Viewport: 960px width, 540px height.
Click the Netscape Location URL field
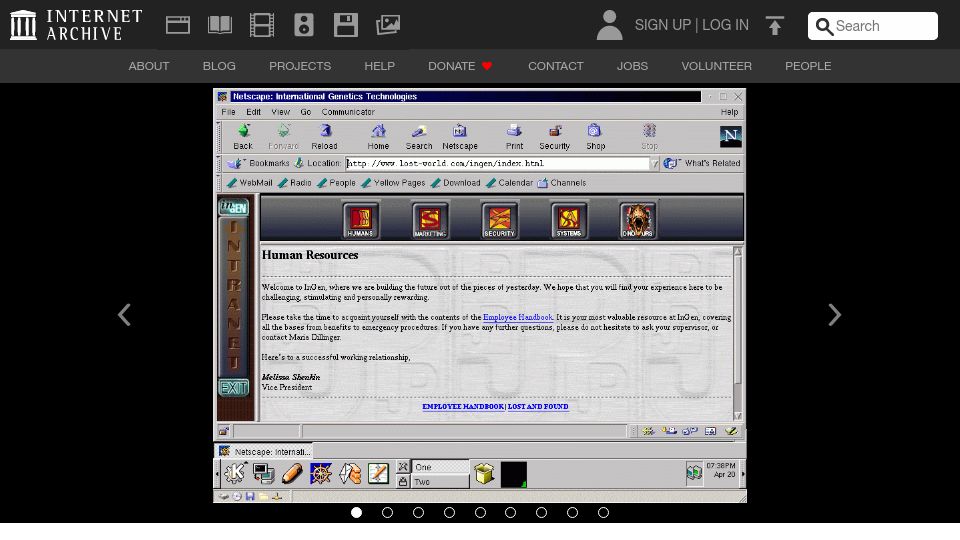click(x=498, y=163)
